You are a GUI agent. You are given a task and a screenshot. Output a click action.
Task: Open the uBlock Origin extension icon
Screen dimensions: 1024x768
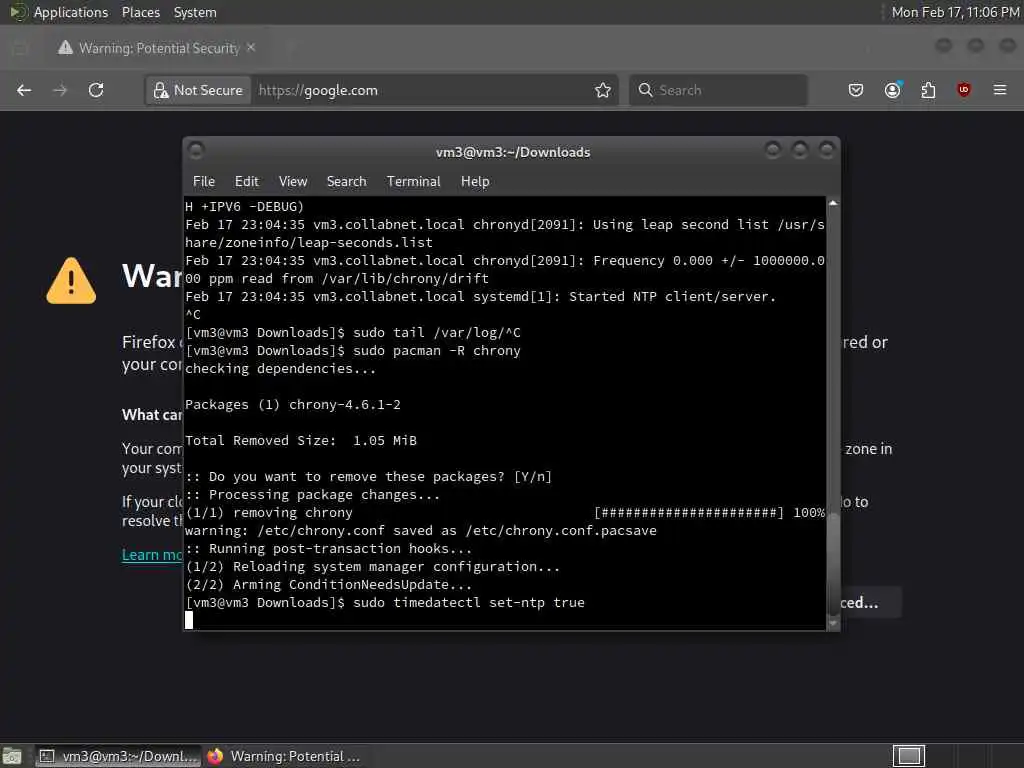click(x=963, y=90)
